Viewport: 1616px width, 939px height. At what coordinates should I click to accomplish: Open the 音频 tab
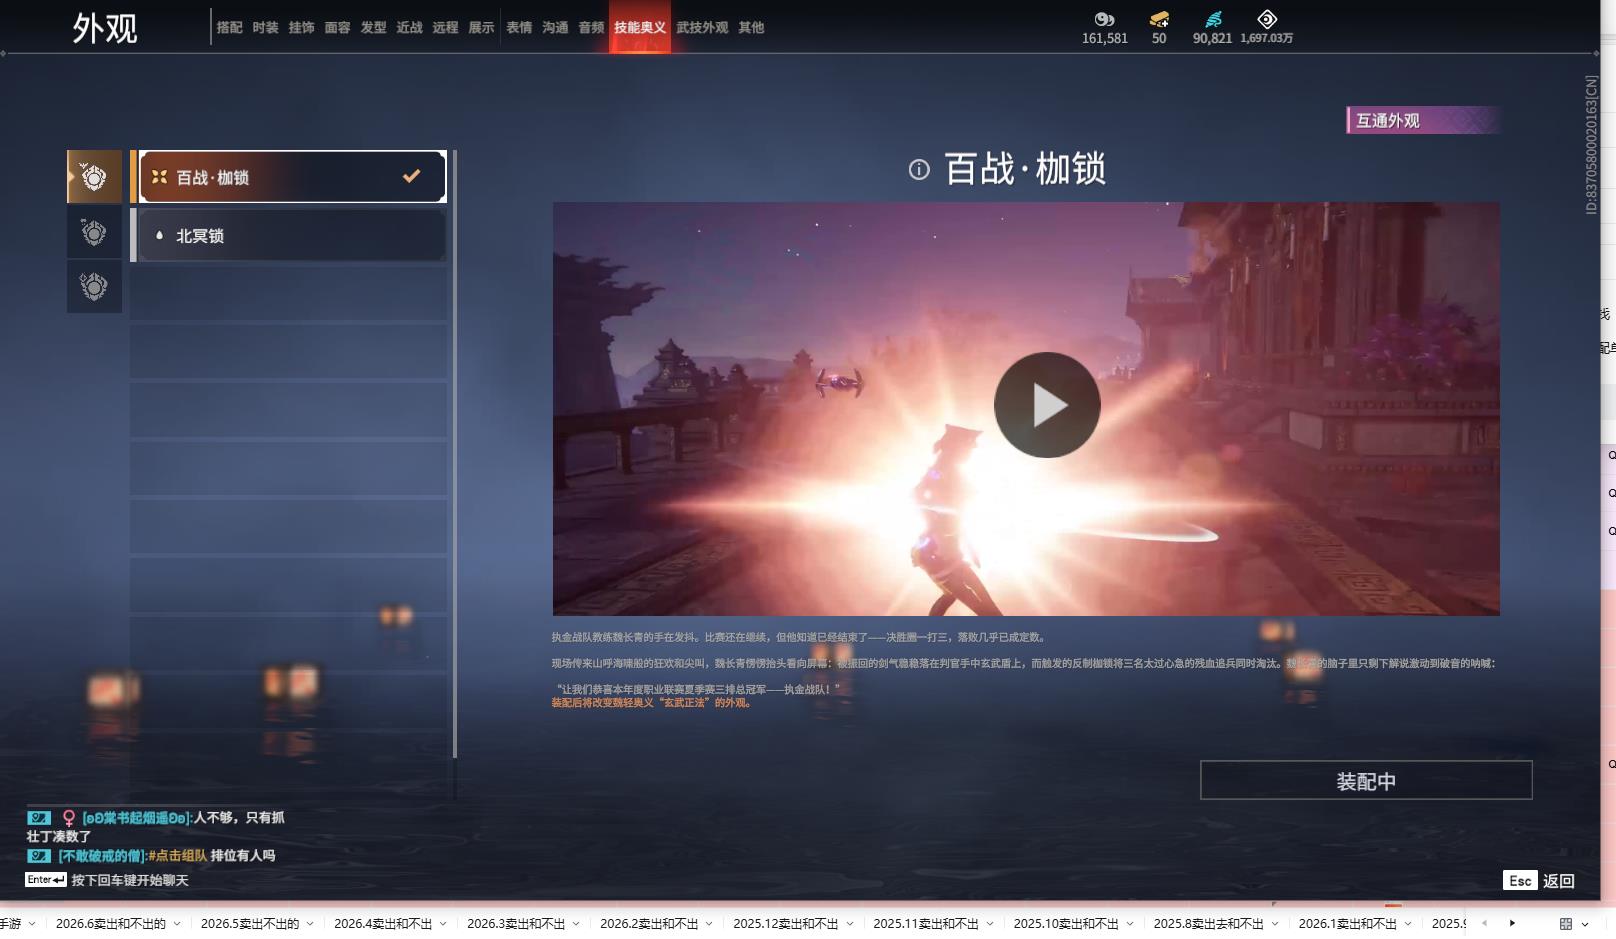coord(592,27)
